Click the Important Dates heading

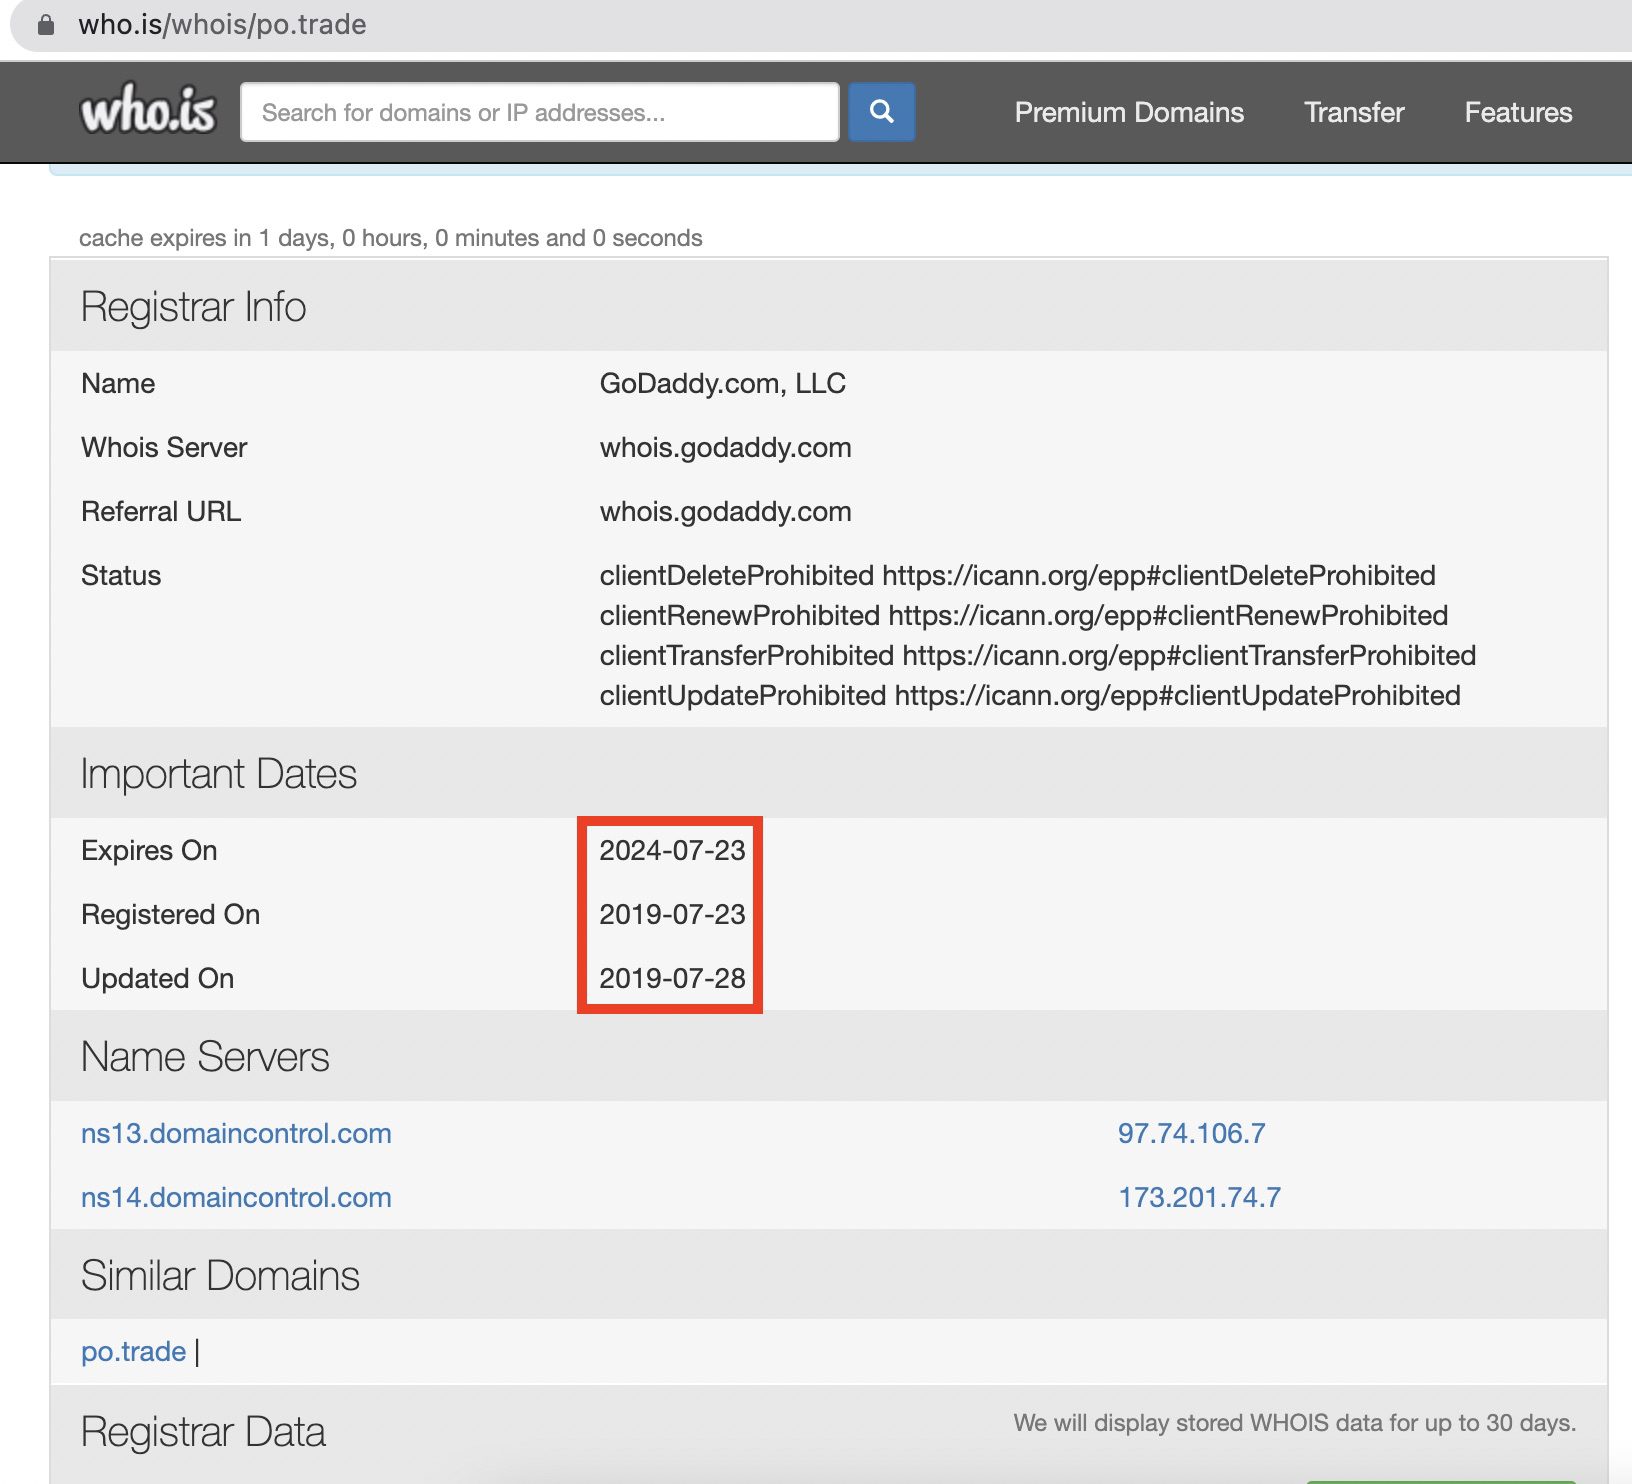point(218,773)
